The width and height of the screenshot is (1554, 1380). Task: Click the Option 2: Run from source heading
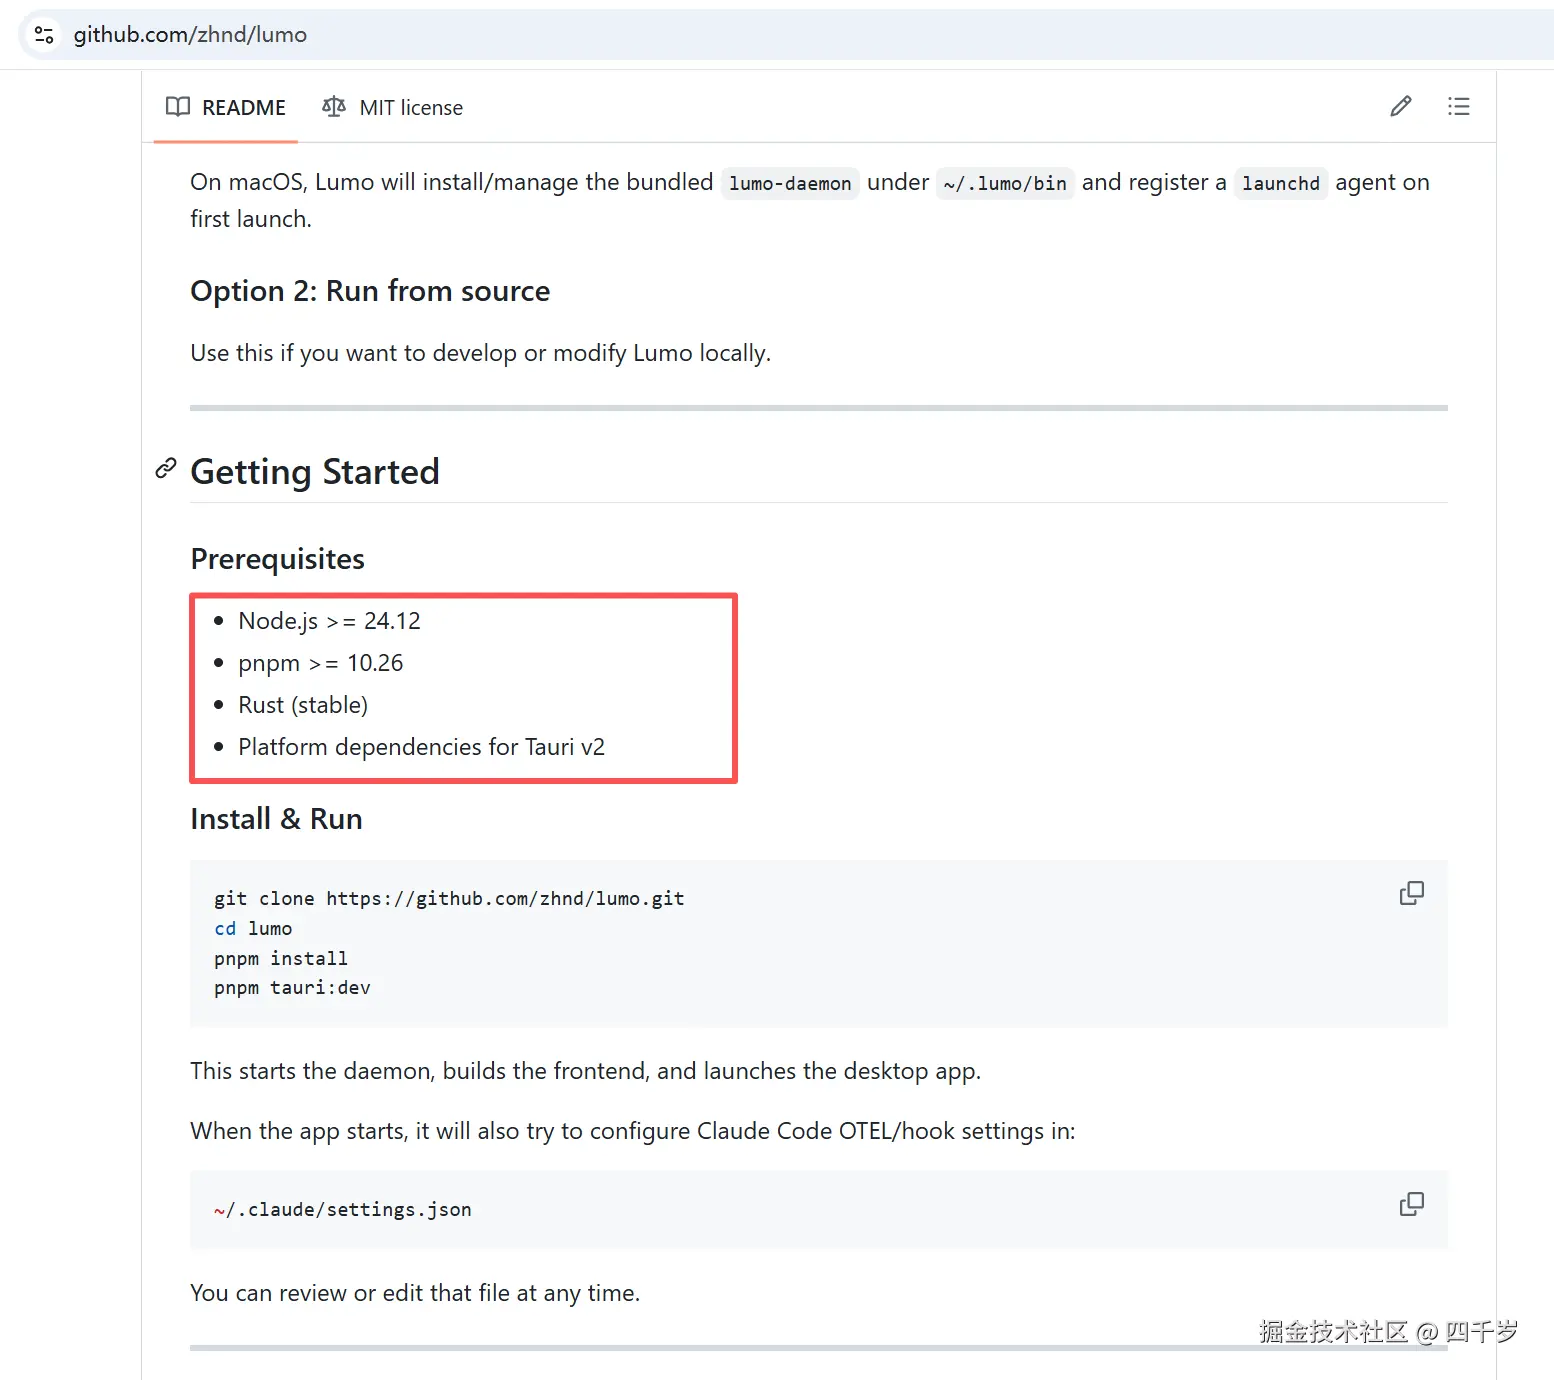point(370,291)
